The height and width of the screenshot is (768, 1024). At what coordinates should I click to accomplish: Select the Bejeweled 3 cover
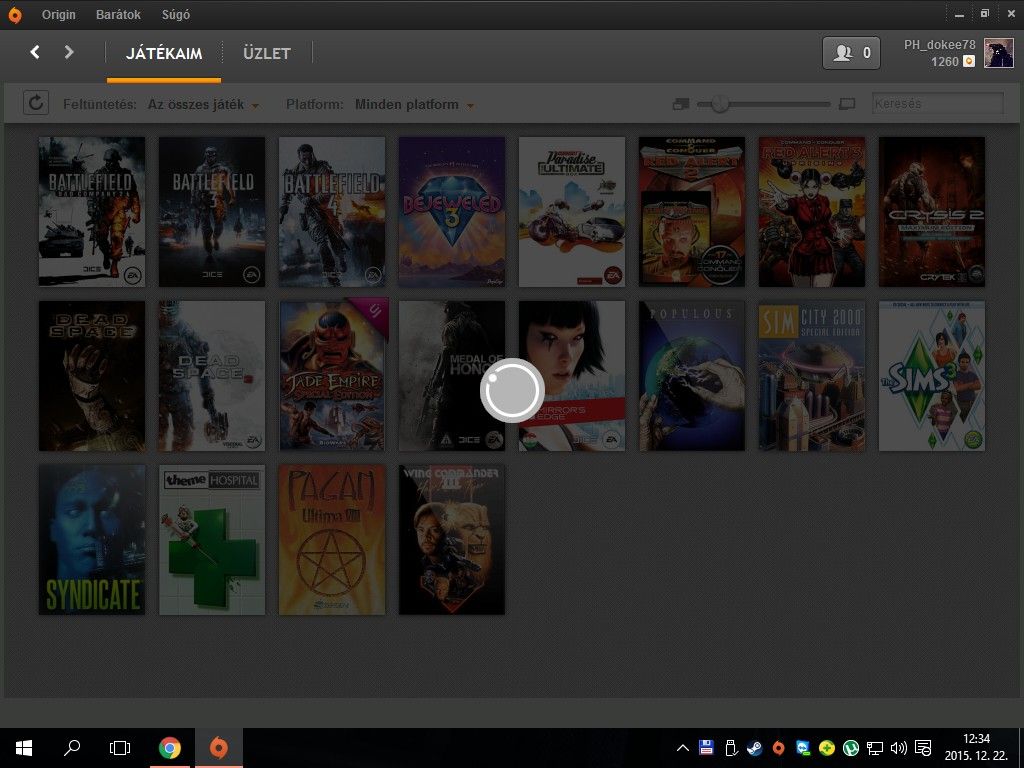click(452, 212)
